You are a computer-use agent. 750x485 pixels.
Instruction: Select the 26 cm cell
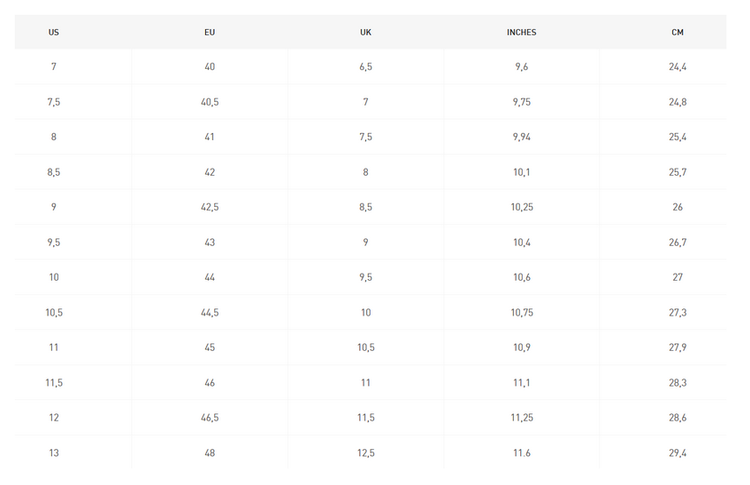coord(677,207)
